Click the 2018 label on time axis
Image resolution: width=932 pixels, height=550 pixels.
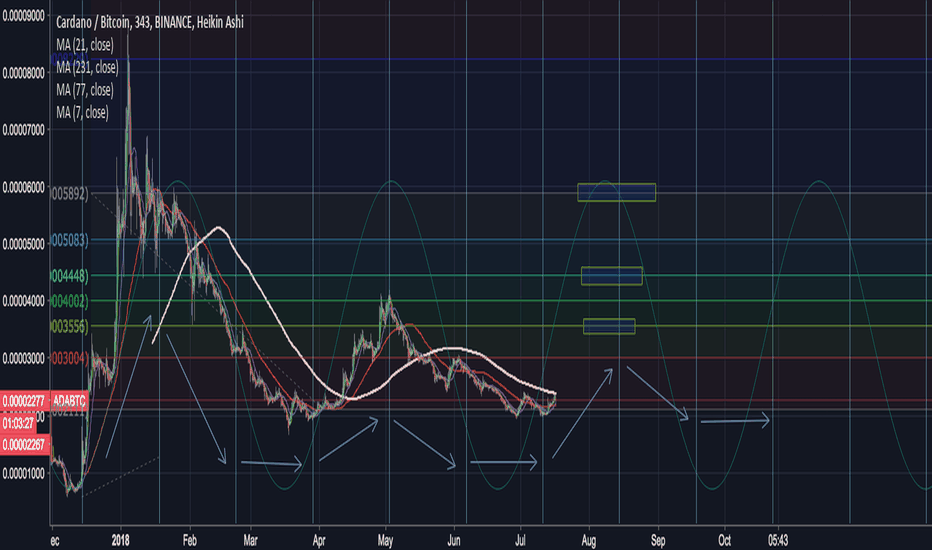(121, 540)
